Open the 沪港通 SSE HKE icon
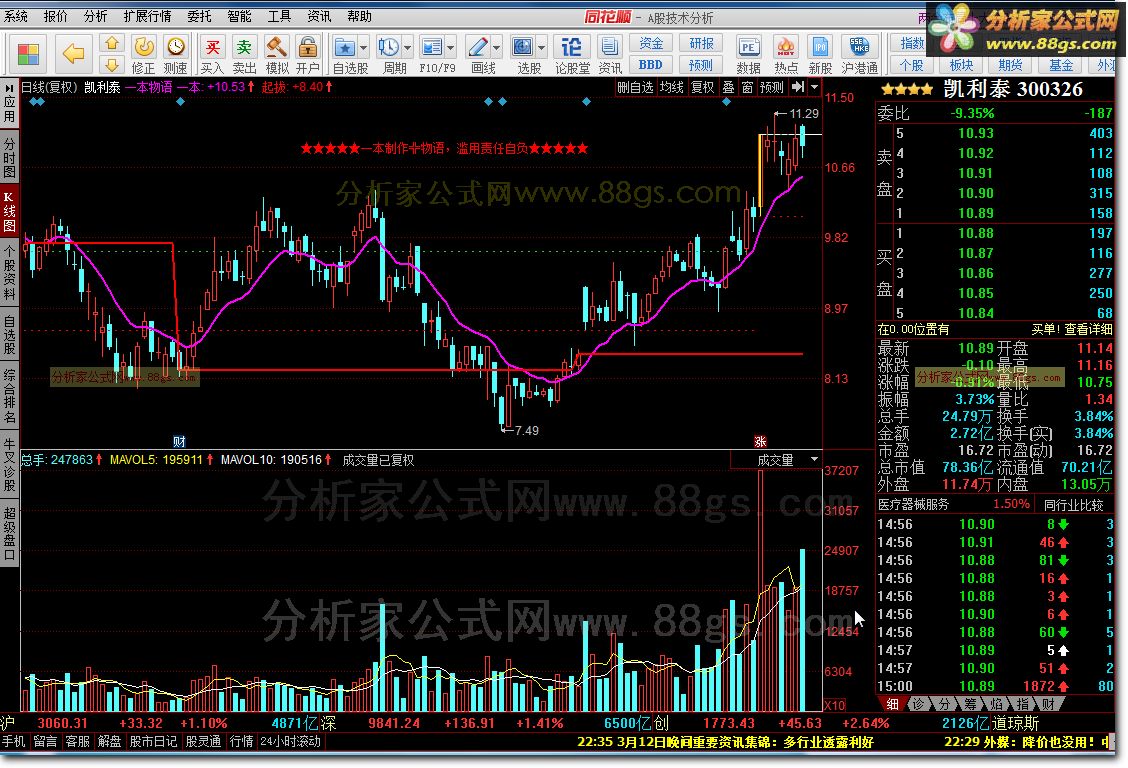 pyautogui.click(x=860, y=55)
